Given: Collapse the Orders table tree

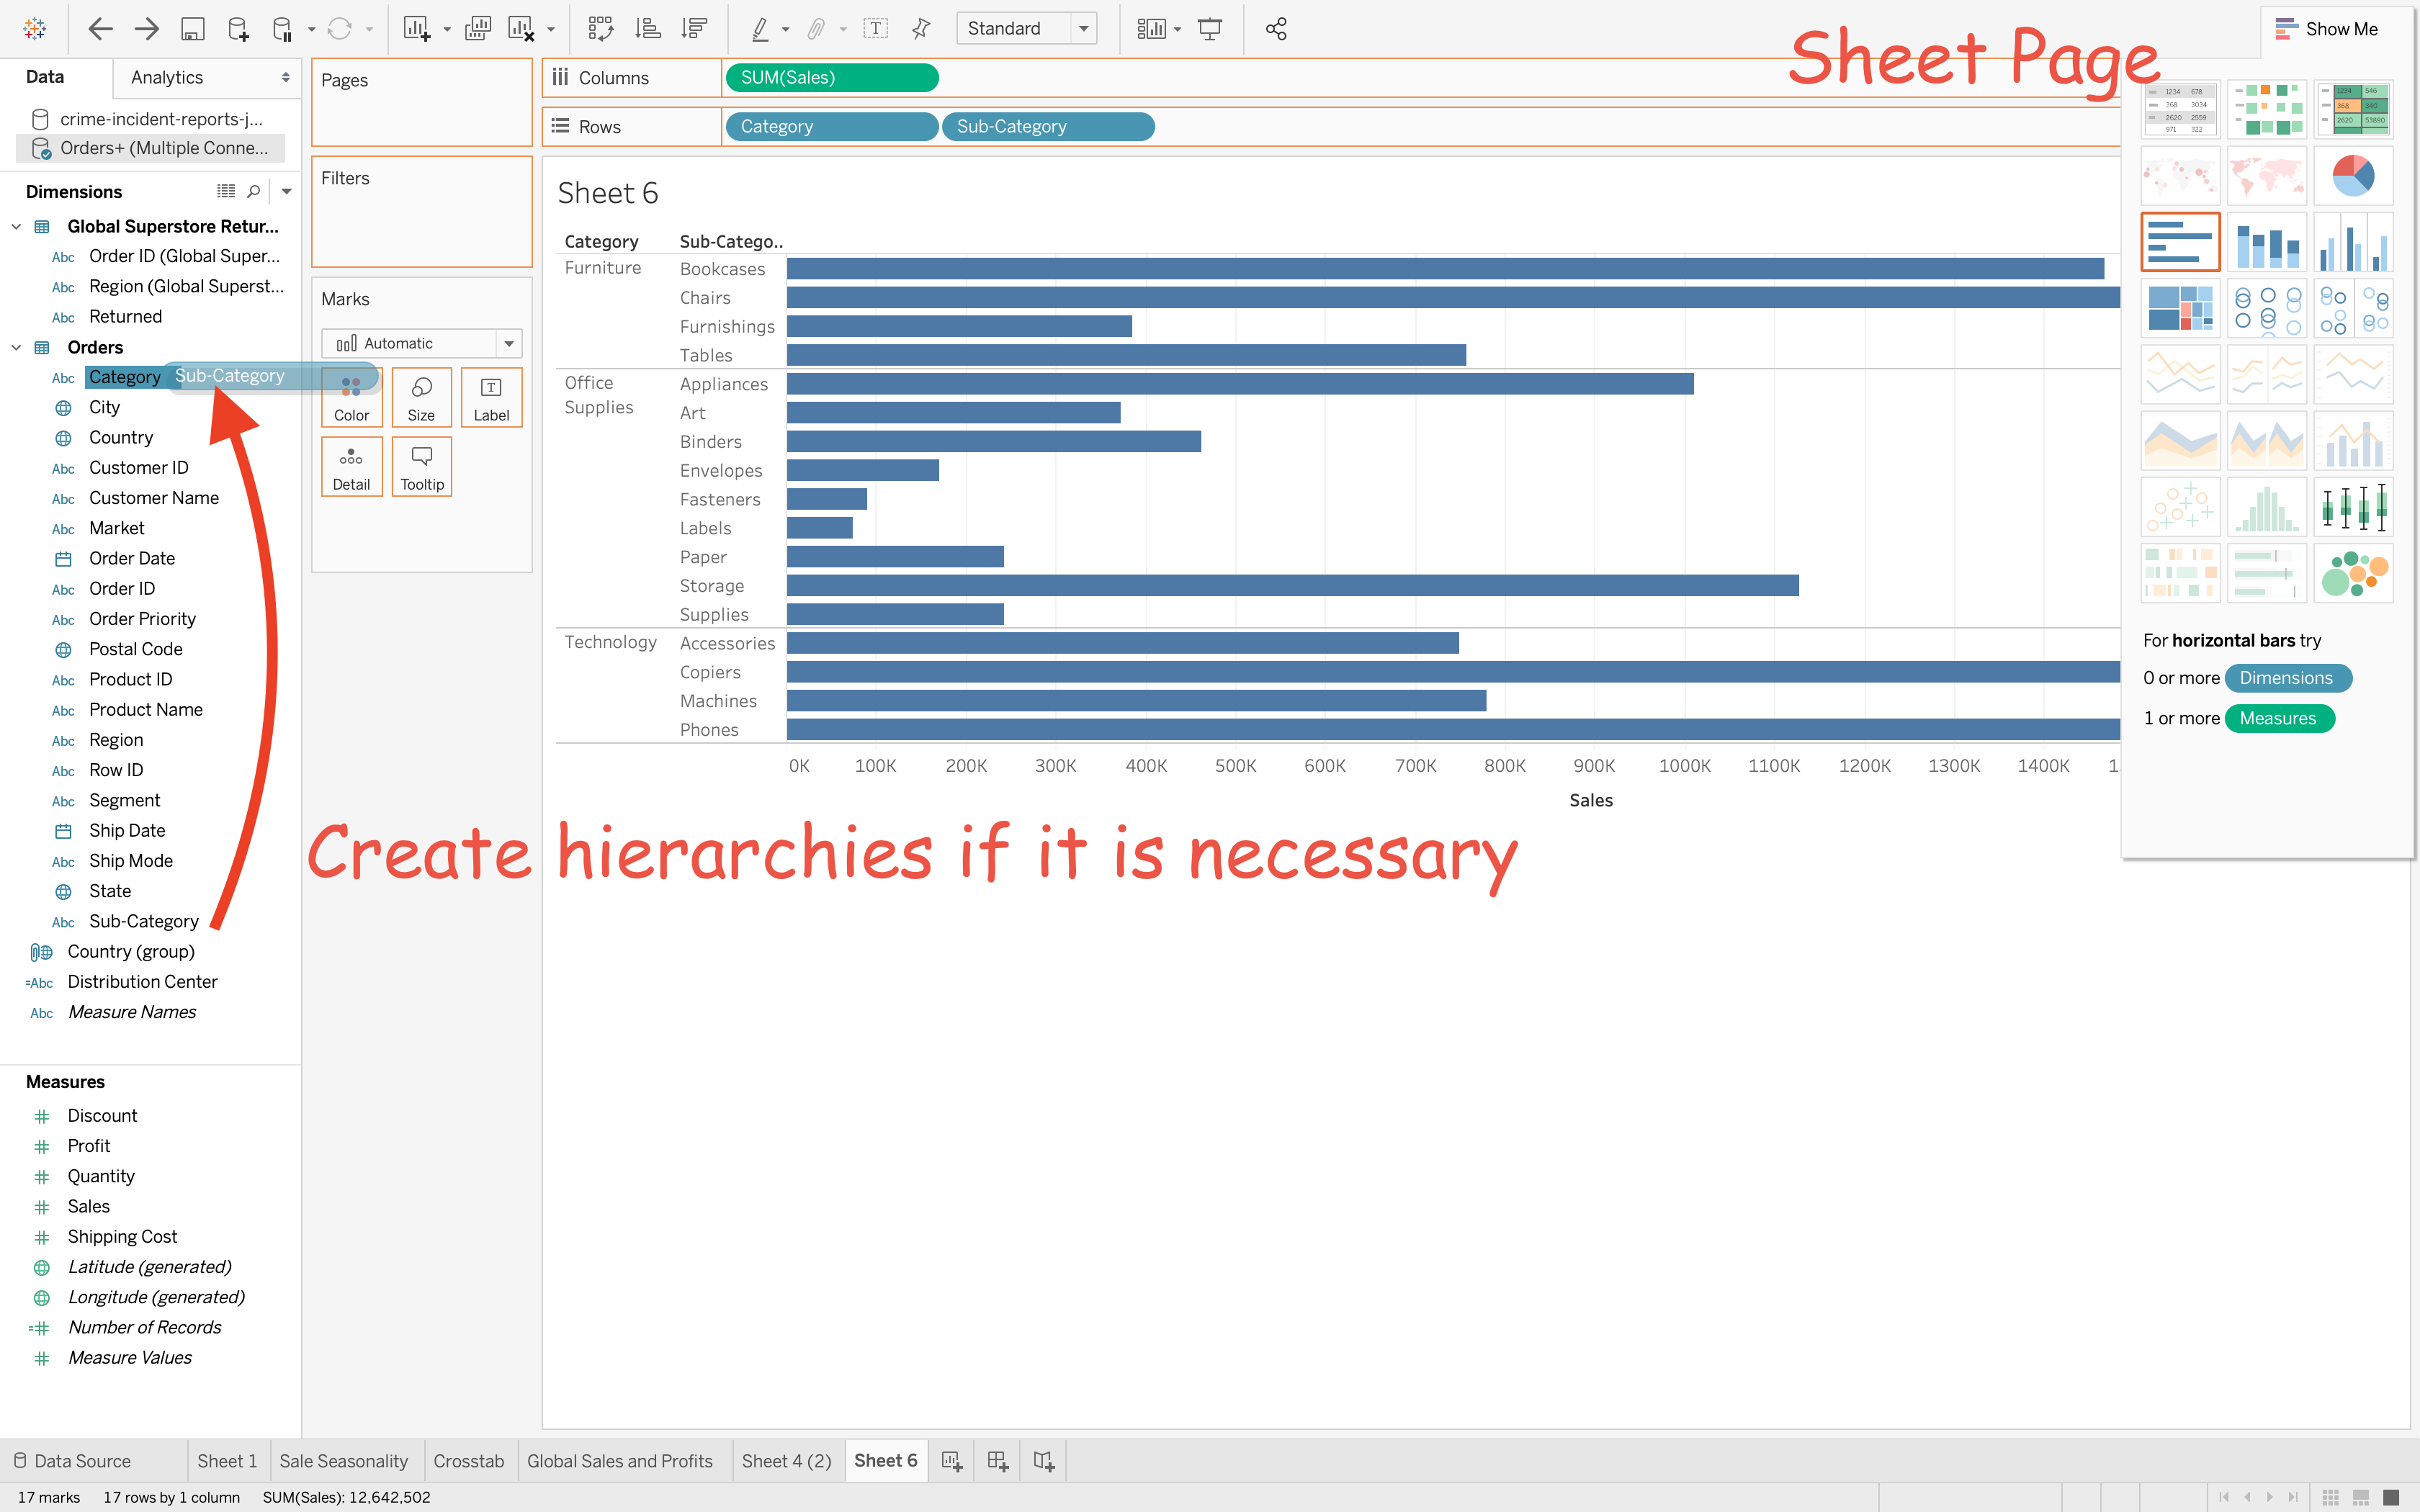Looking at the screenshot, I should 16,347.
